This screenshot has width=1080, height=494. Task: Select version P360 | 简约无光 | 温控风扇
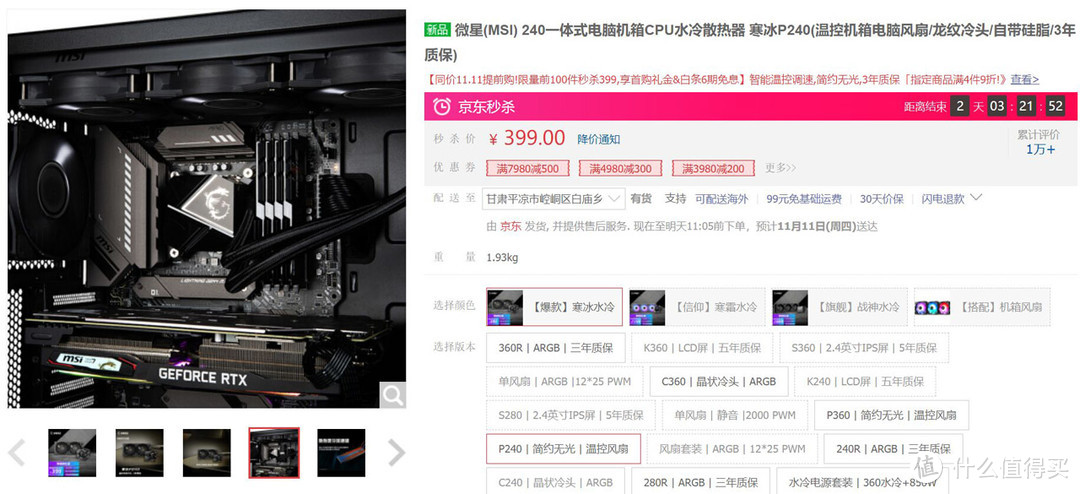click(891, 415)
